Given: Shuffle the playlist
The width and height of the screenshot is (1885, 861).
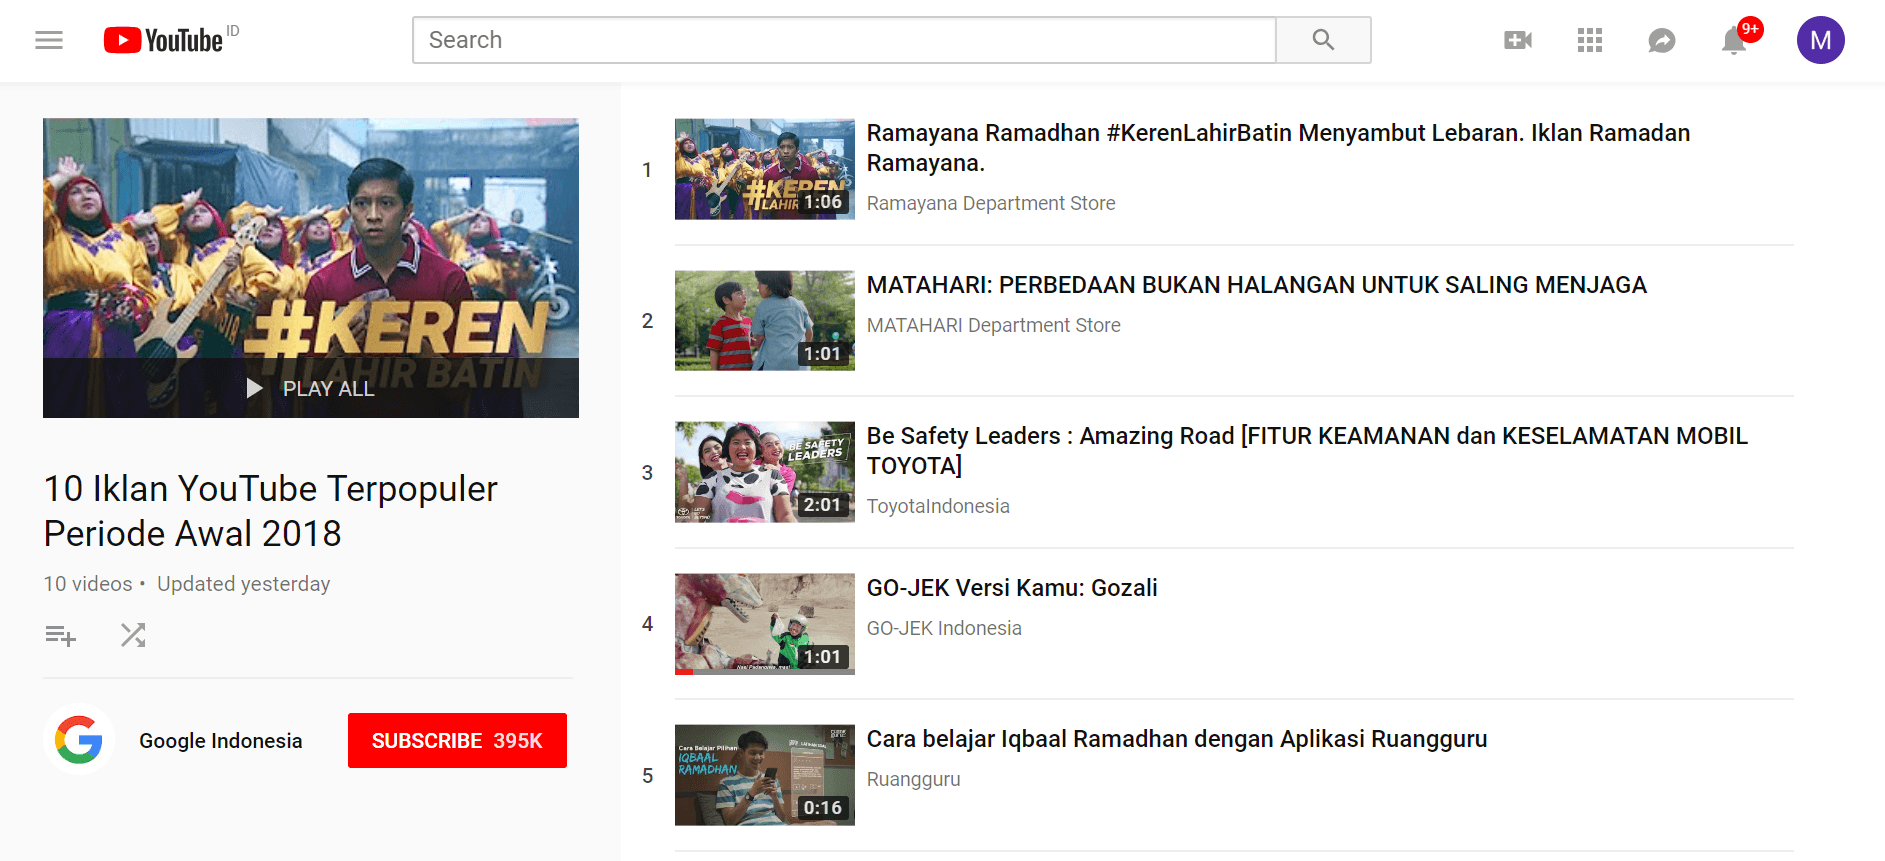Looking at the screenshot, I should coord(133,635).
